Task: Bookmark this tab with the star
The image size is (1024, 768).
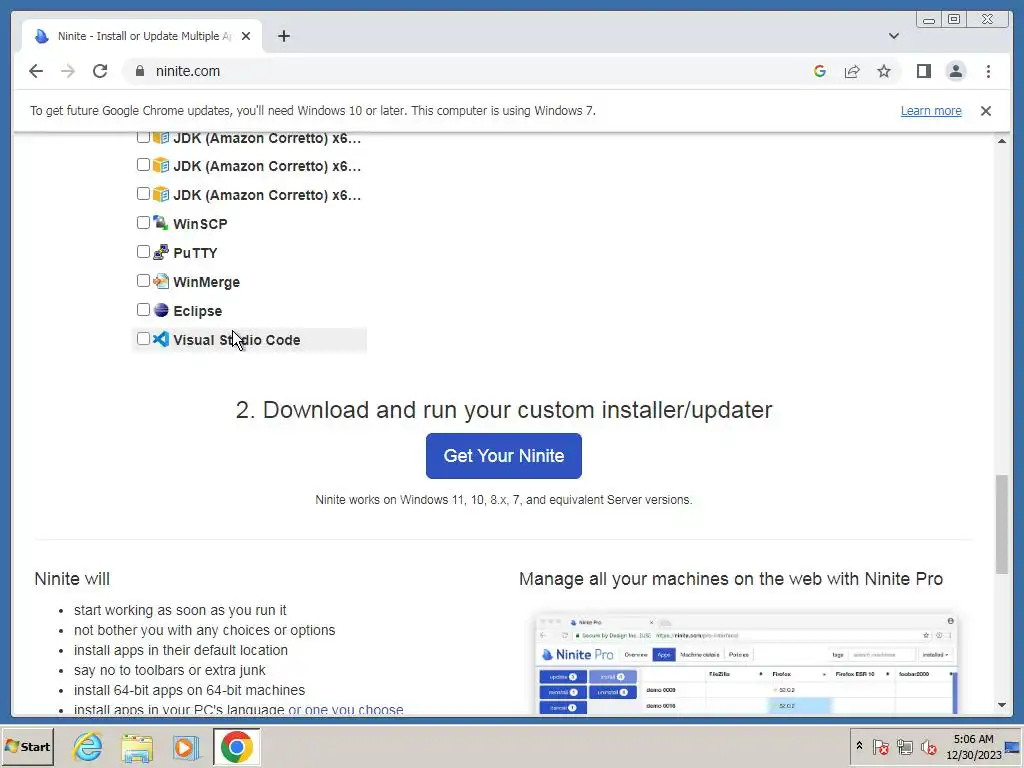Action: 884,71
